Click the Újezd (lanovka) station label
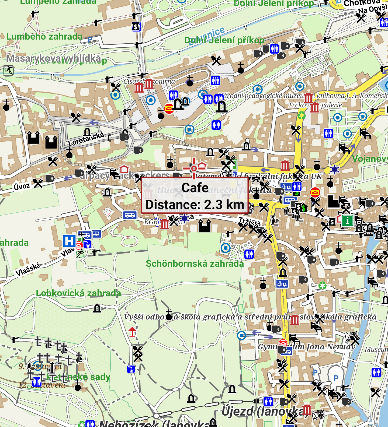 coord(263,411)
